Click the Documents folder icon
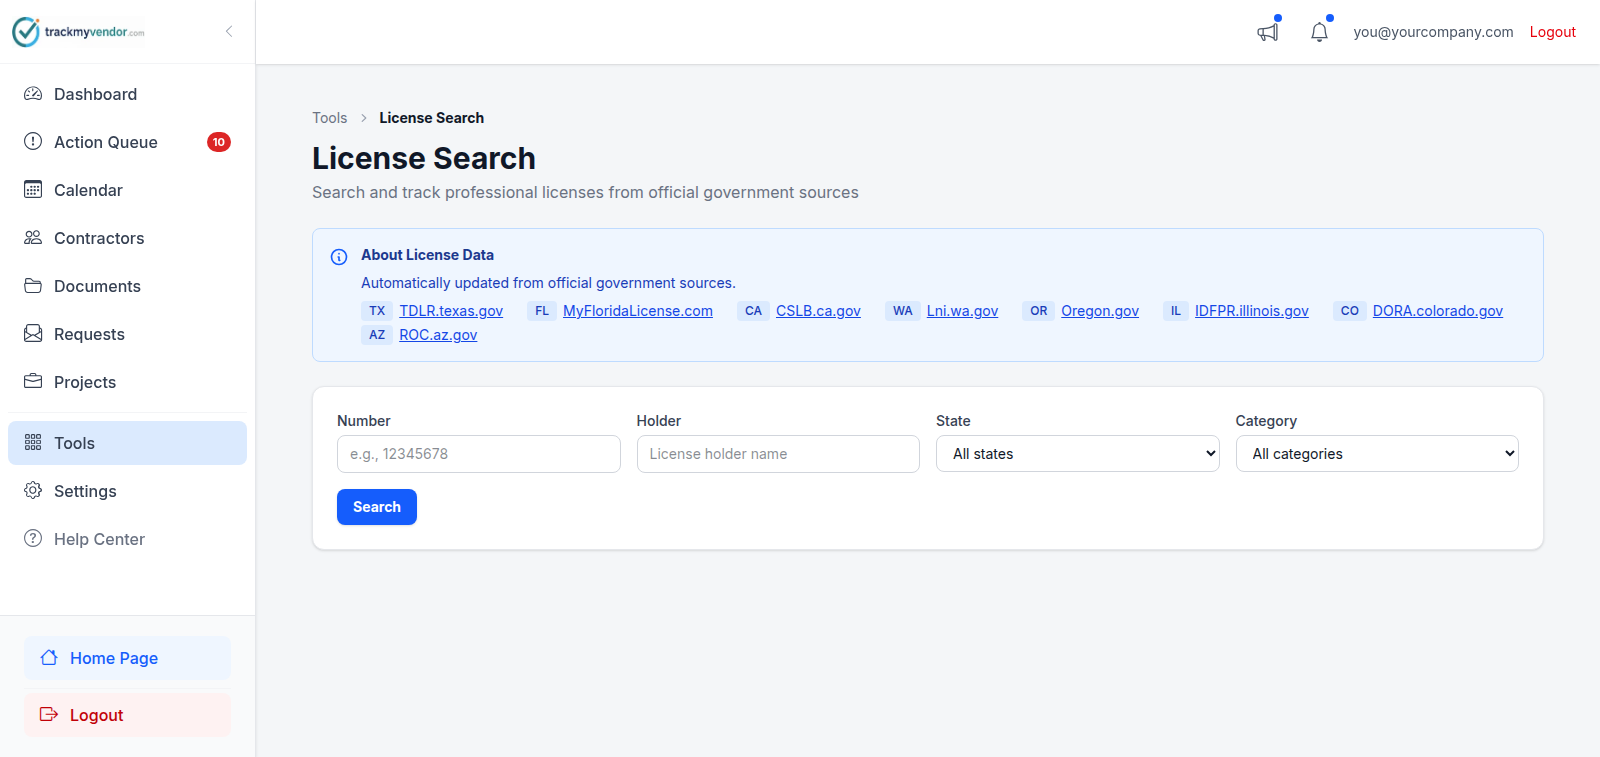Screen dimensions: 1600x757 pyautogui.click(x=33, y=286)
